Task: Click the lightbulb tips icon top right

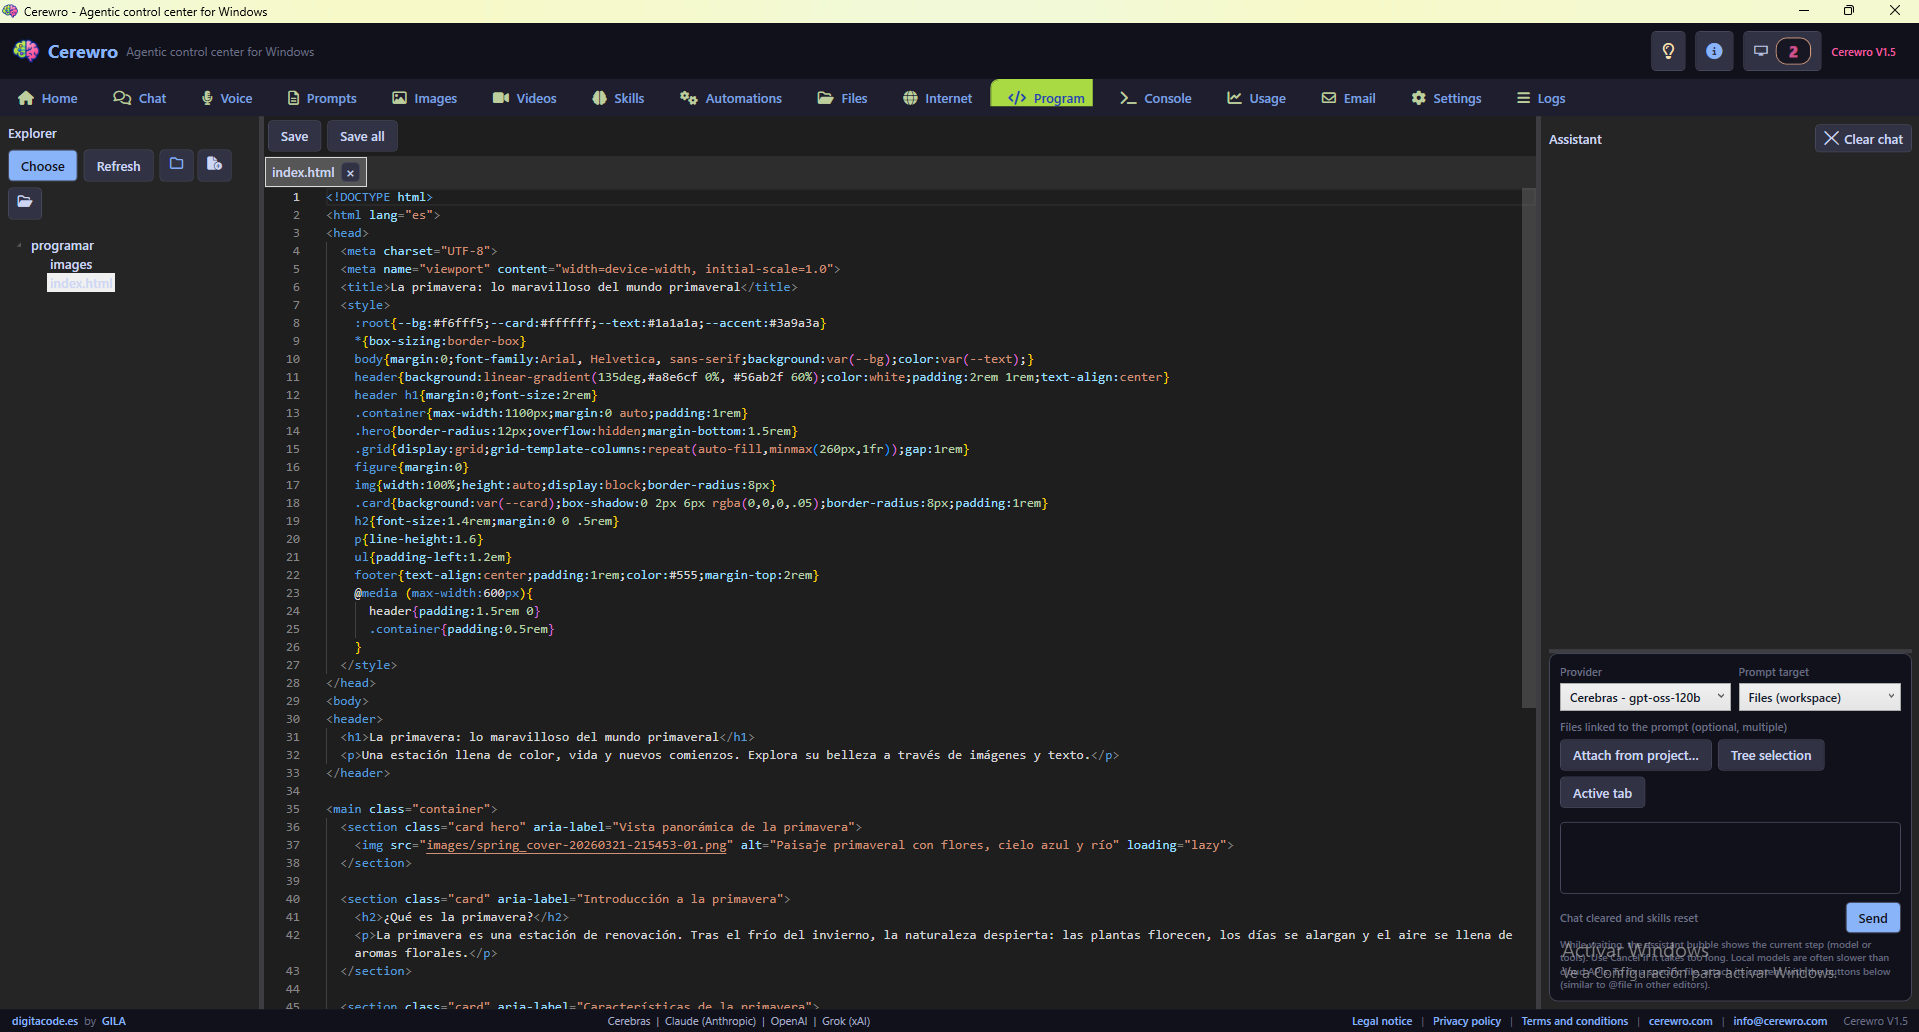Action: click(x=1667, y=51)
